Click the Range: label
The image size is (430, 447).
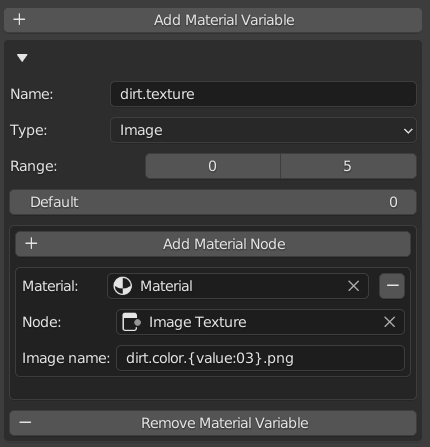click(x=34, y=166)
